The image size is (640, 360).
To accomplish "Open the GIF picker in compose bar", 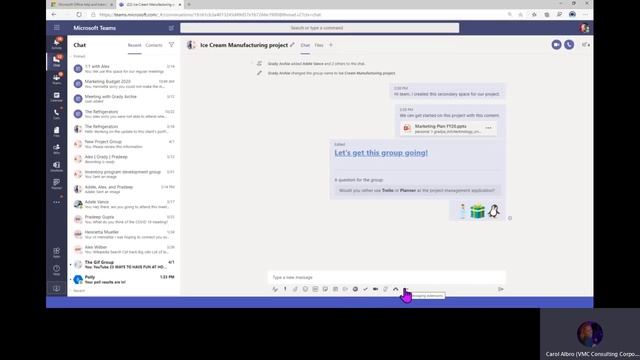I will pos(315,289).
